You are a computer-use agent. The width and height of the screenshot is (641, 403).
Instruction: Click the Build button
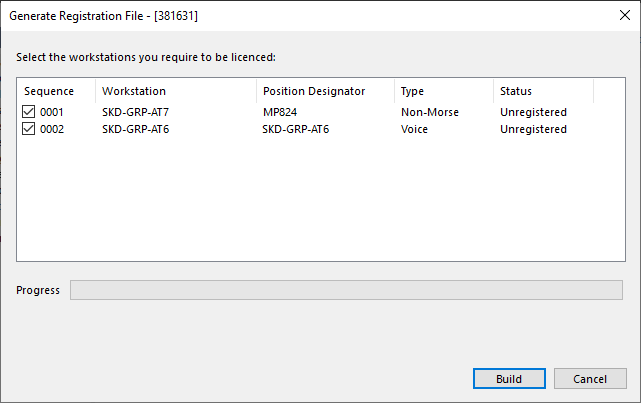point(509,378)
